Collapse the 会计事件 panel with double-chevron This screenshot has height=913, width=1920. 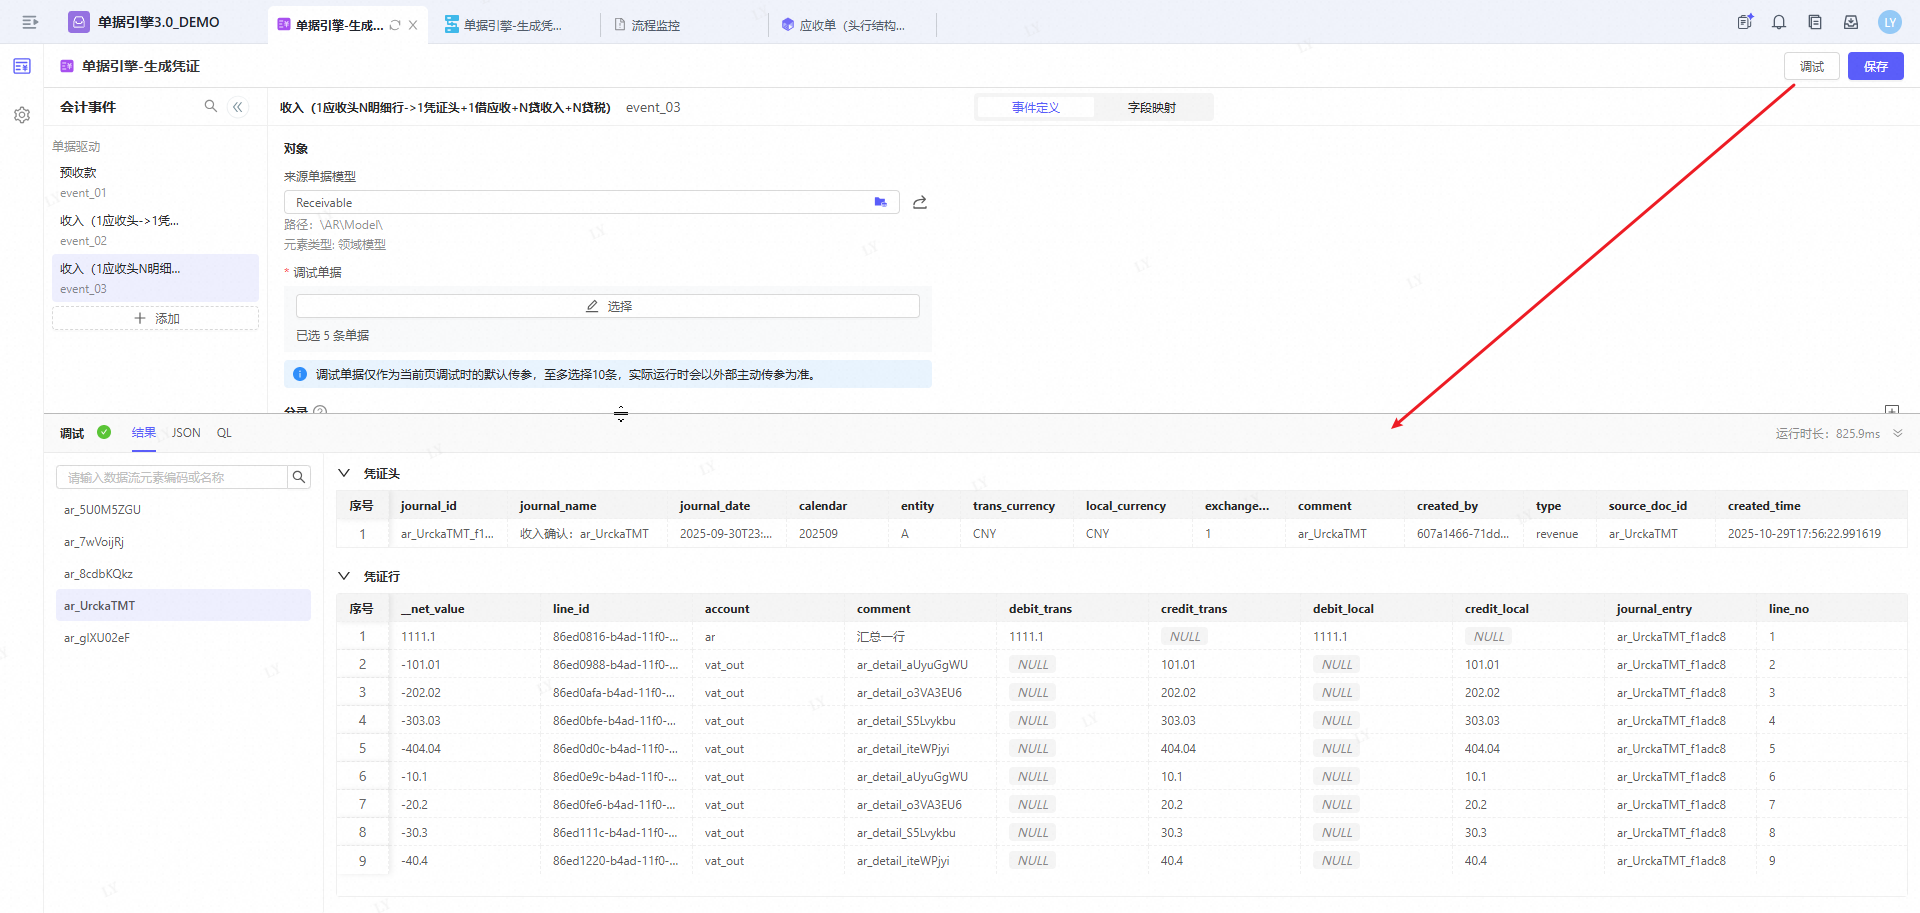click(x=238, y=107)
